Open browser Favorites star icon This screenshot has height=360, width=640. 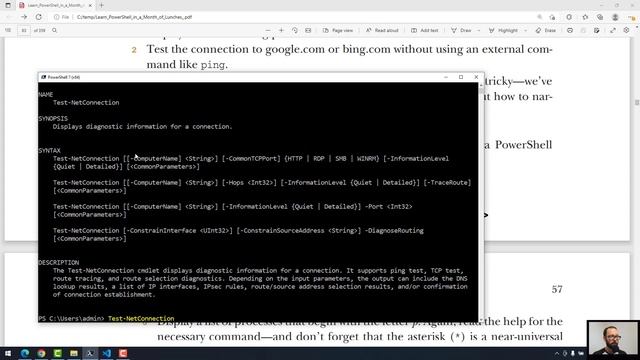[585, 17]
